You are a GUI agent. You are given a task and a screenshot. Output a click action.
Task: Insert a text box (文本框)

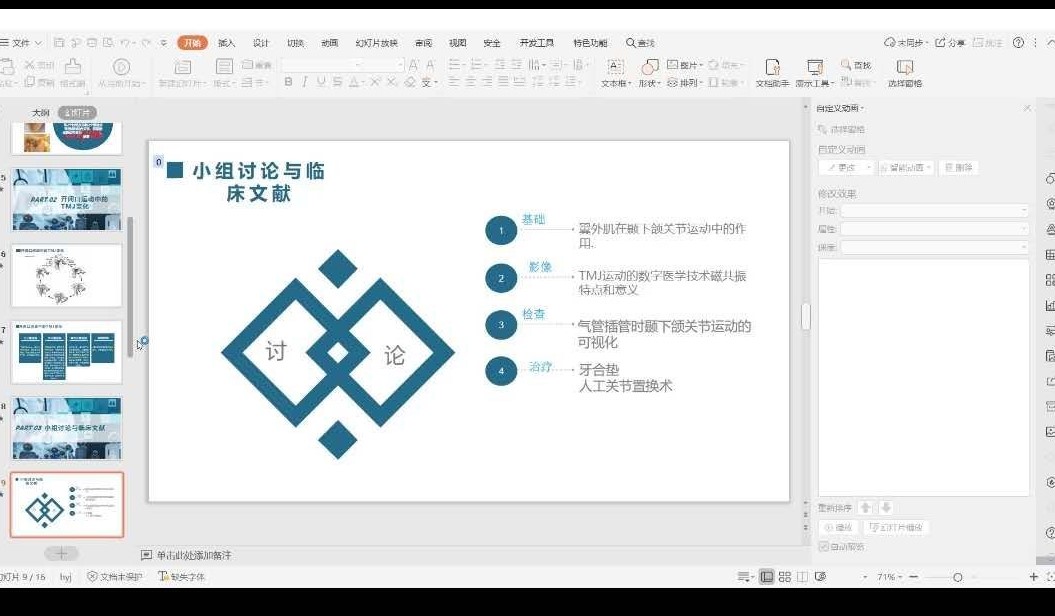coord(615,72)
